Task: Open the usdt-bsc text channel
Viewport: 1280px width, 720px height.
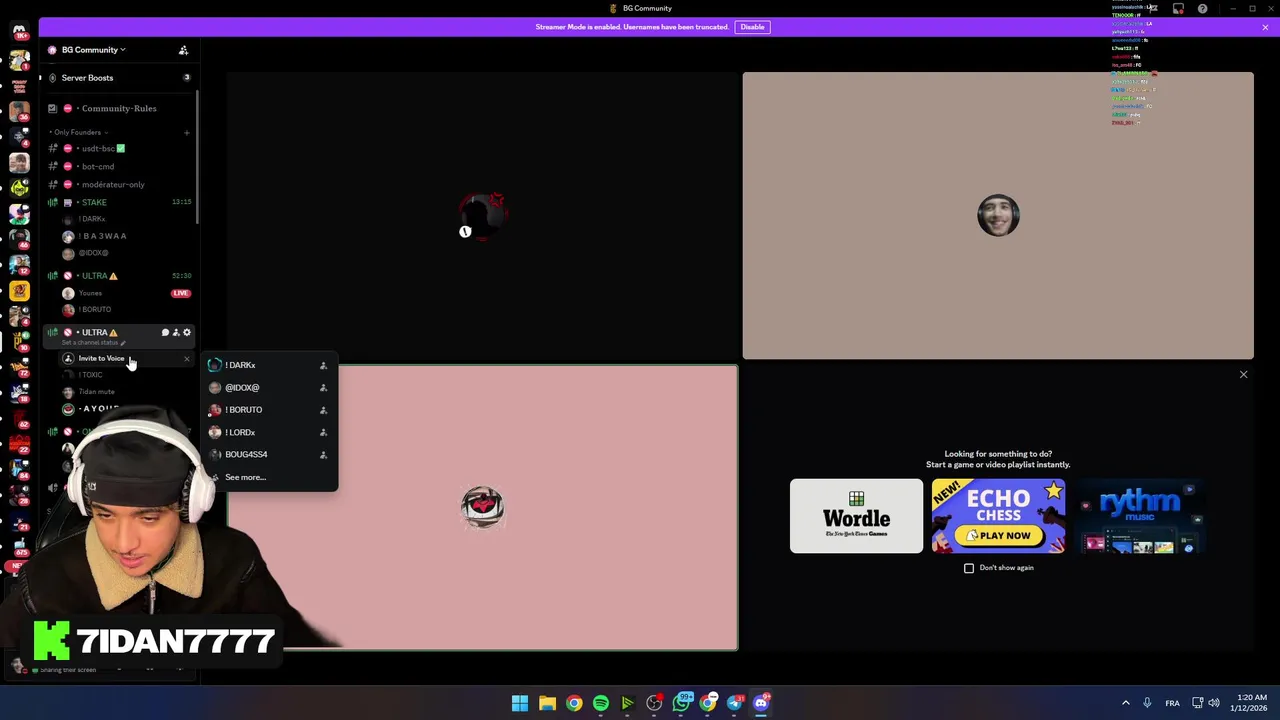Action: tap(120, 148)
